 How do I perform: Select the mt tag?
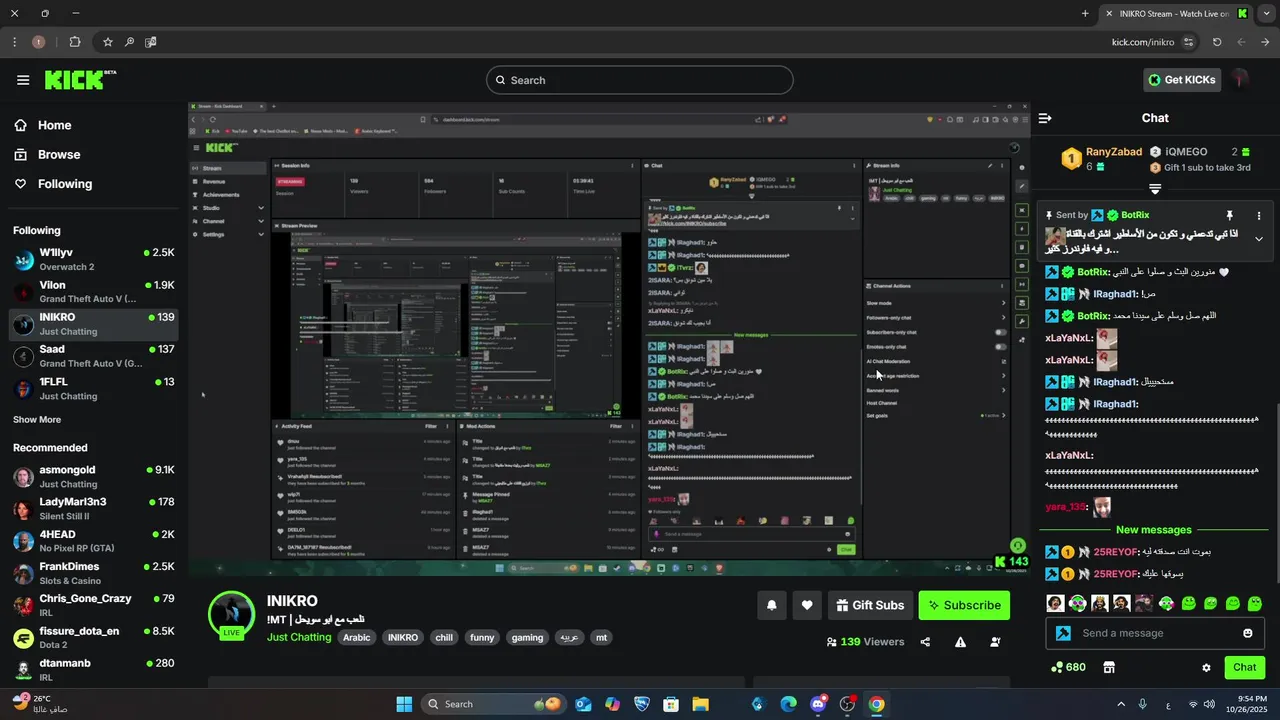click(x=601, y=637)
